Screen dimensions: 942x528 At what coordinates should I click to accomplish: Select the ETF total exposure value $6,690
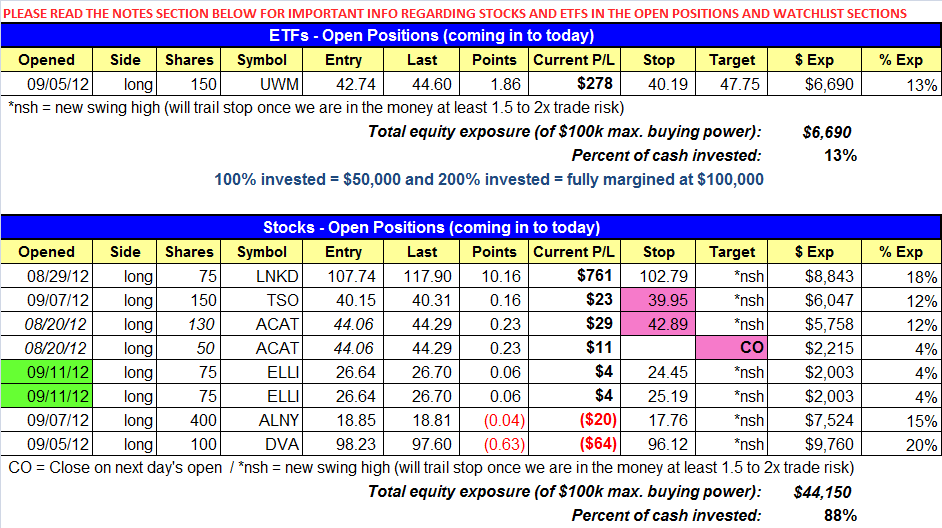click(827, 132)
